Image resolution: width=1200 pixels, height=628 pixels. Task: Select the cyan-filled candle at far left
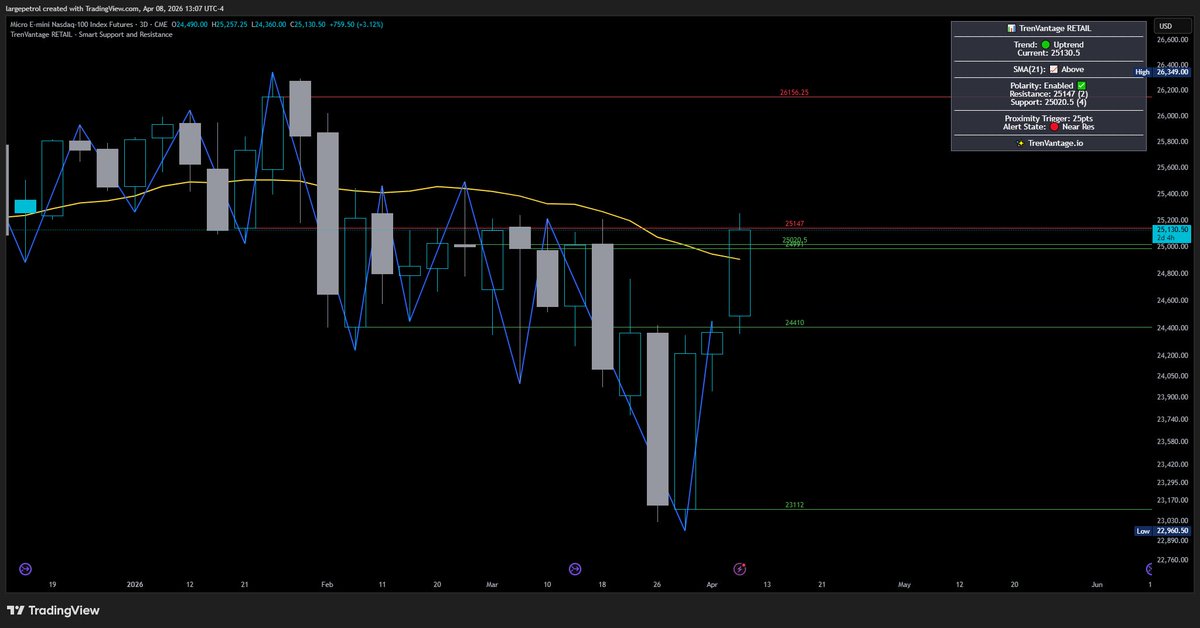coord(24,207)
